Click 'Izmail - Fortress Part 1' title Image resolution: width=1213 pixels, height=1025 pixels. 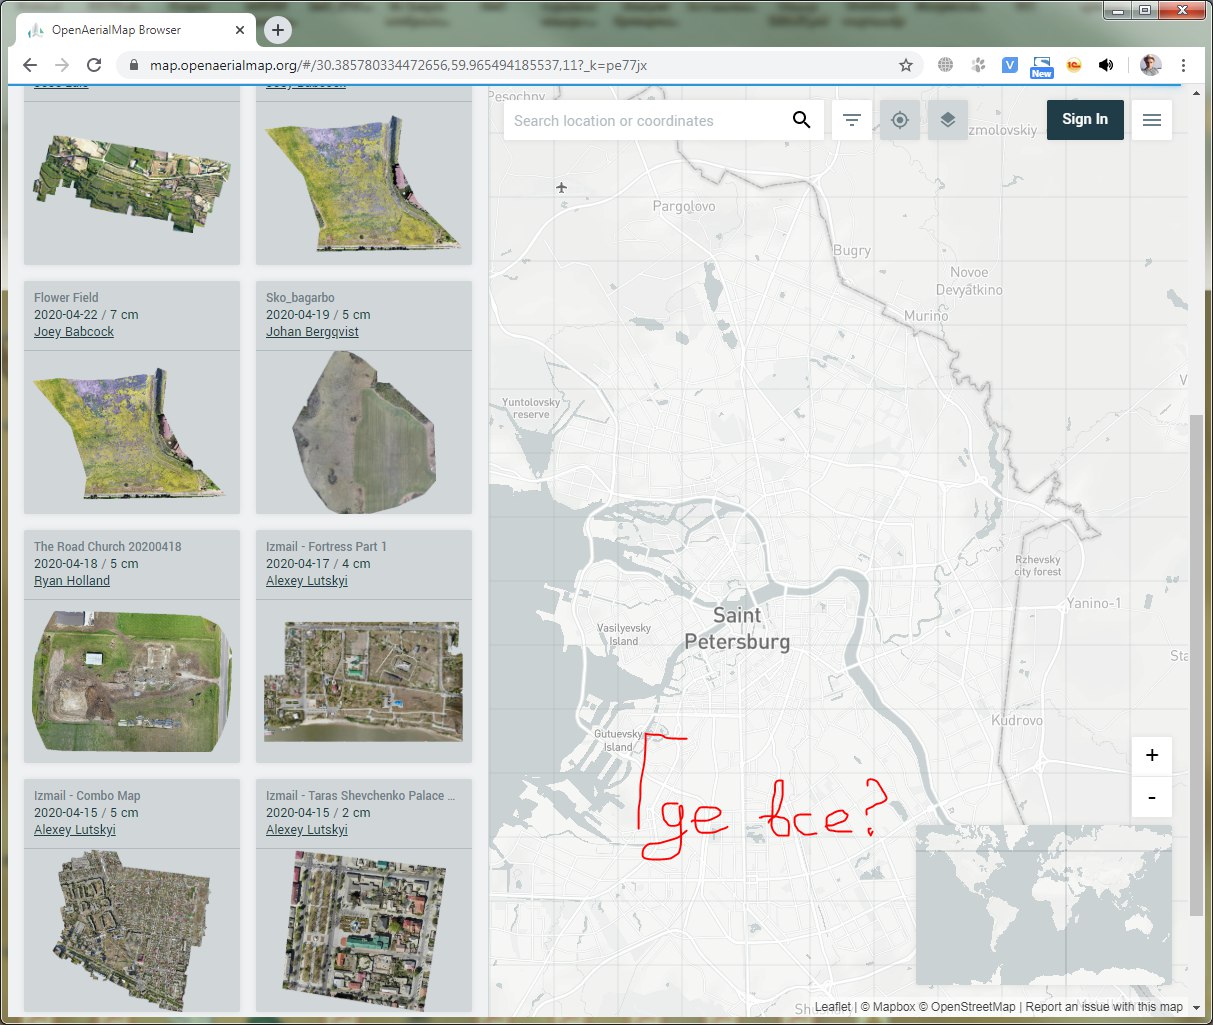[x=326, y=547]
